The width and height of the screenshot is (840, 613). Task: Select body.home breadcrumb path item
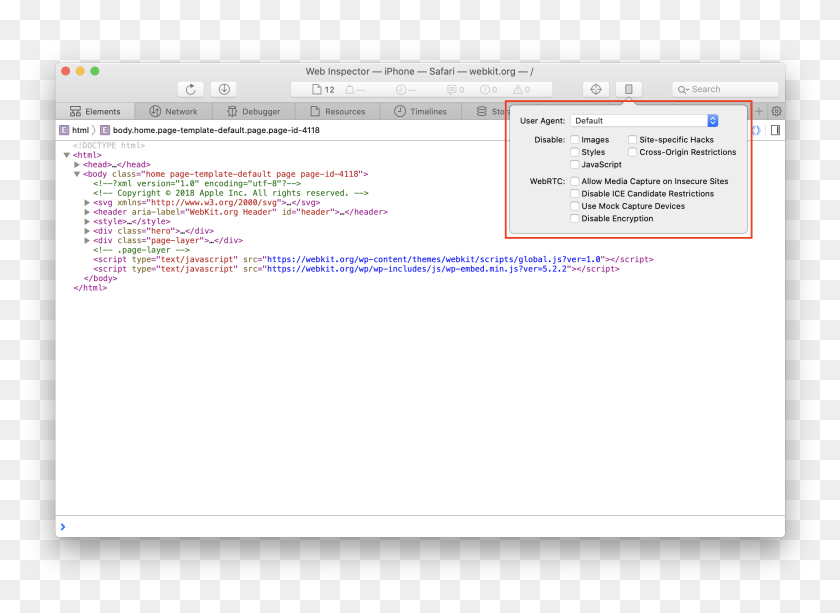(210, 130)
